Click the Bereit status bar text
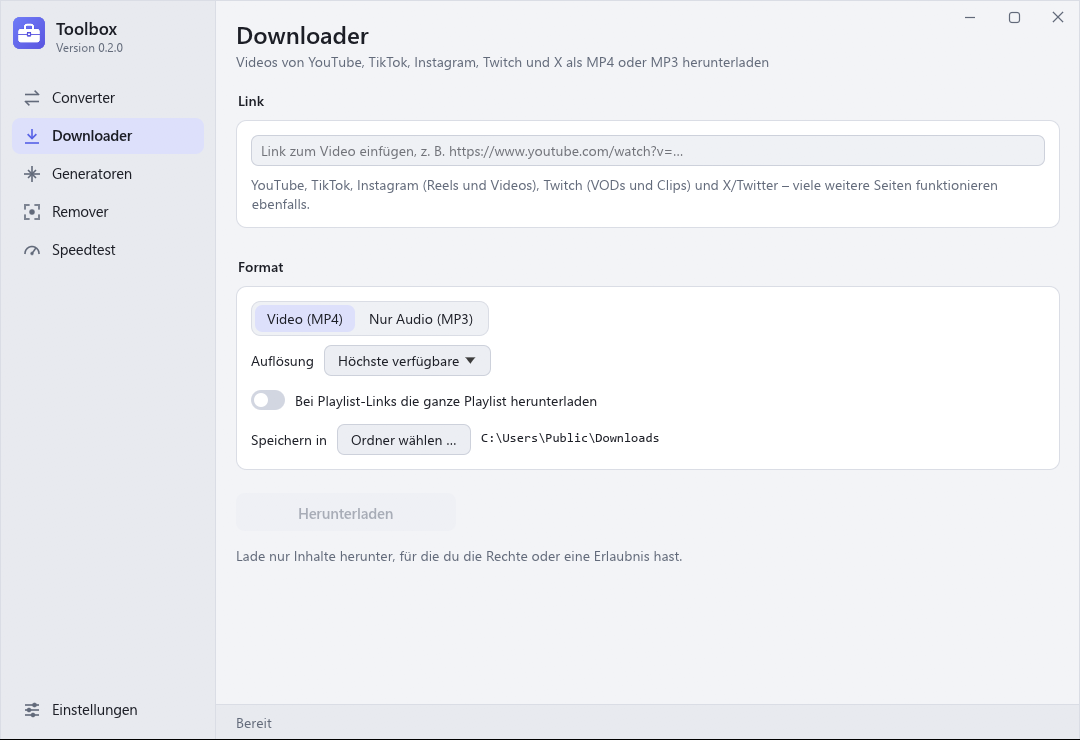Viewport: 1080px width, 740px height. coord(253,723)
